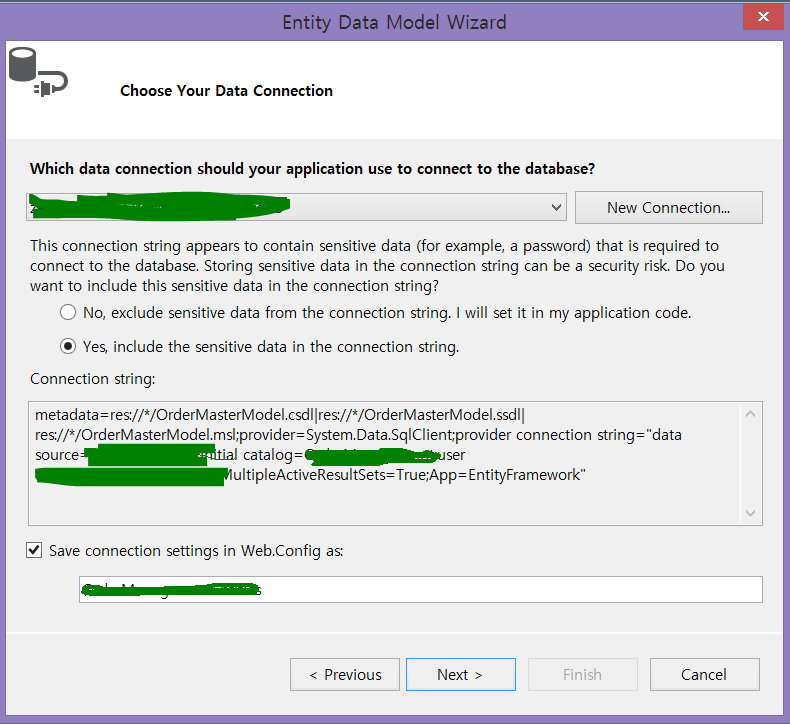Focus the Web.Config connection name field
The width and height of the screenshot is (790, 724).
click(420, 590)
